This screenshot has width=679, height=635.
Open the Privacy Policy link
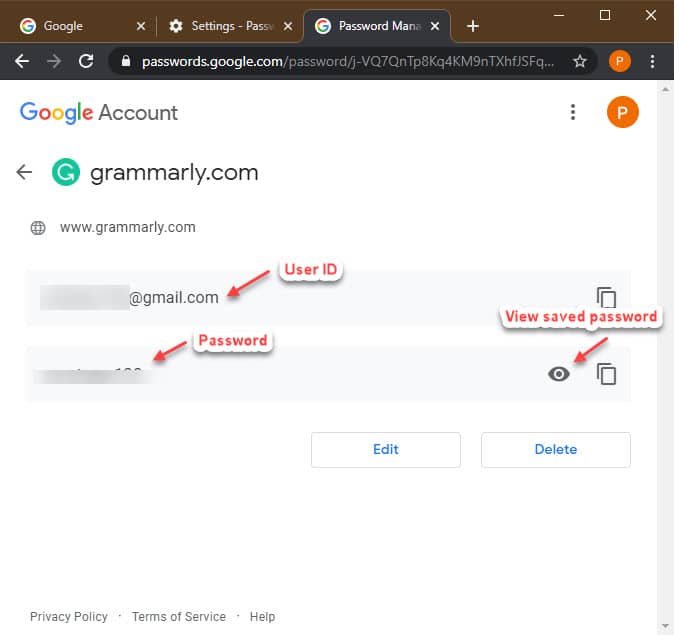(69, 616)
